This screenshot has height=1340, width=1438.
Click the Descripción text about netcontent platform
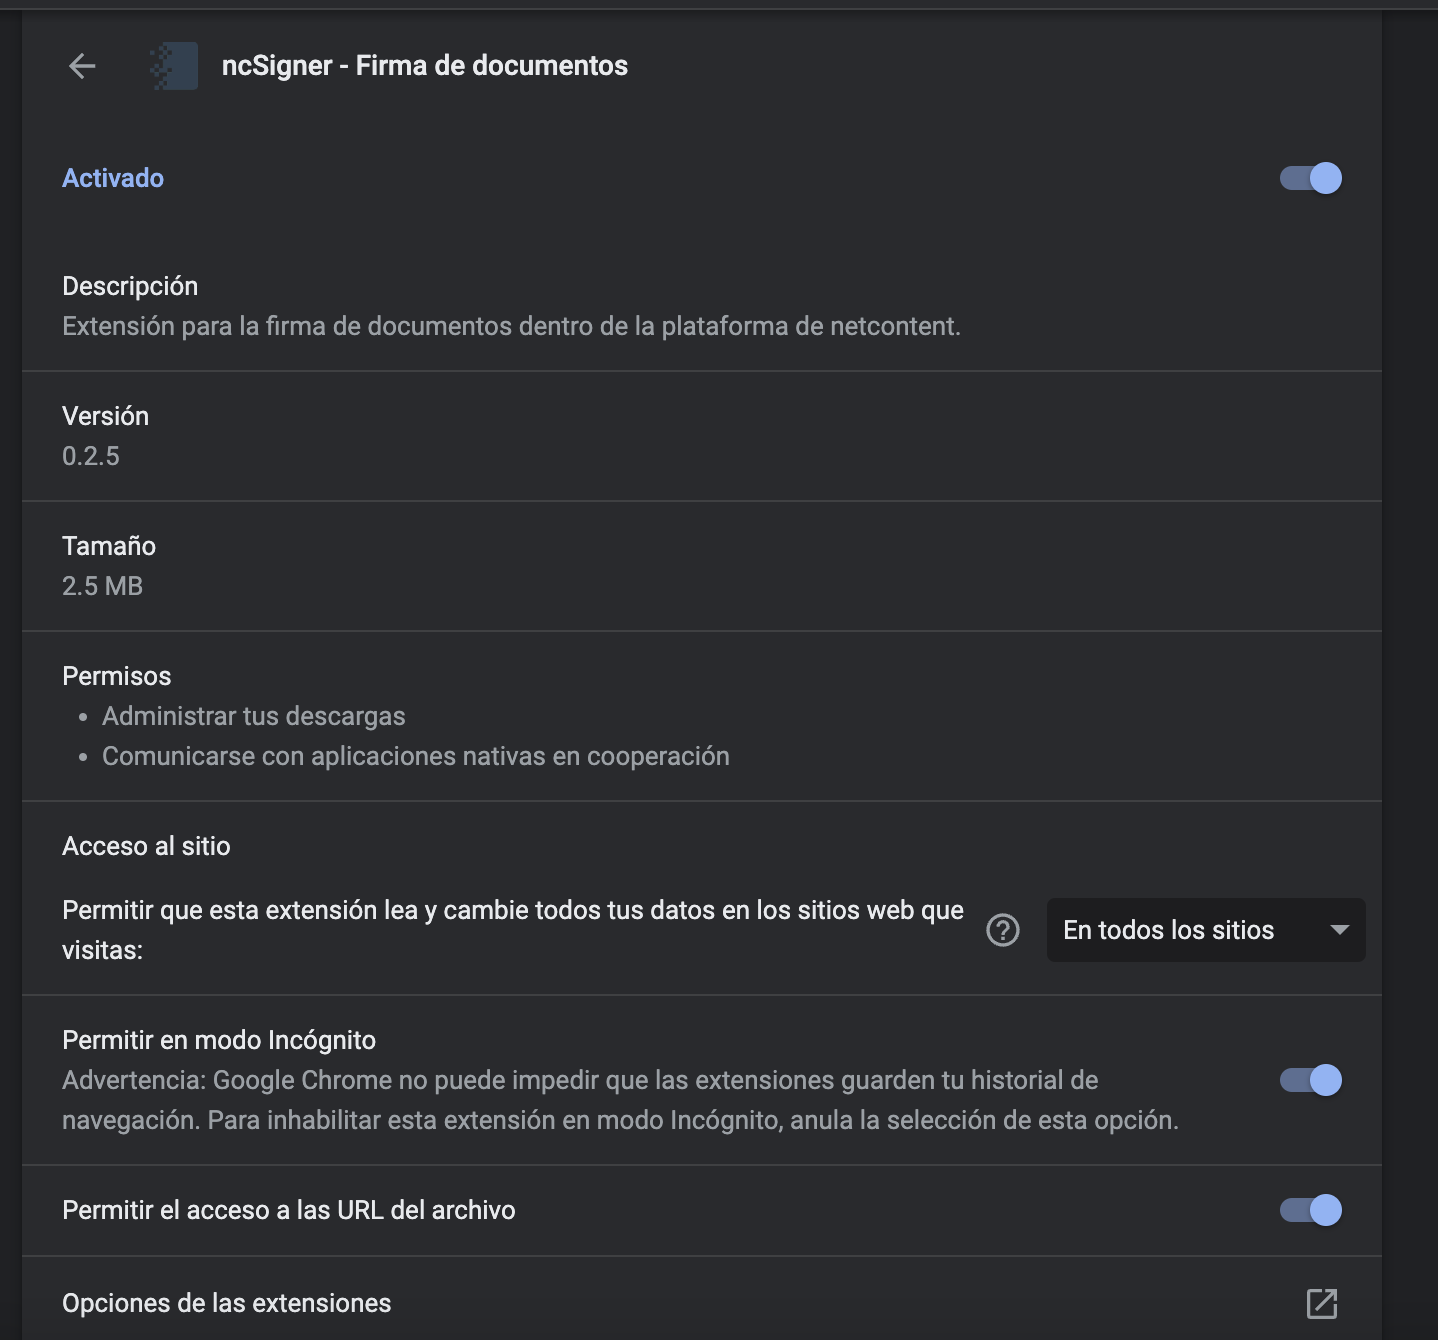click(511, 326)
